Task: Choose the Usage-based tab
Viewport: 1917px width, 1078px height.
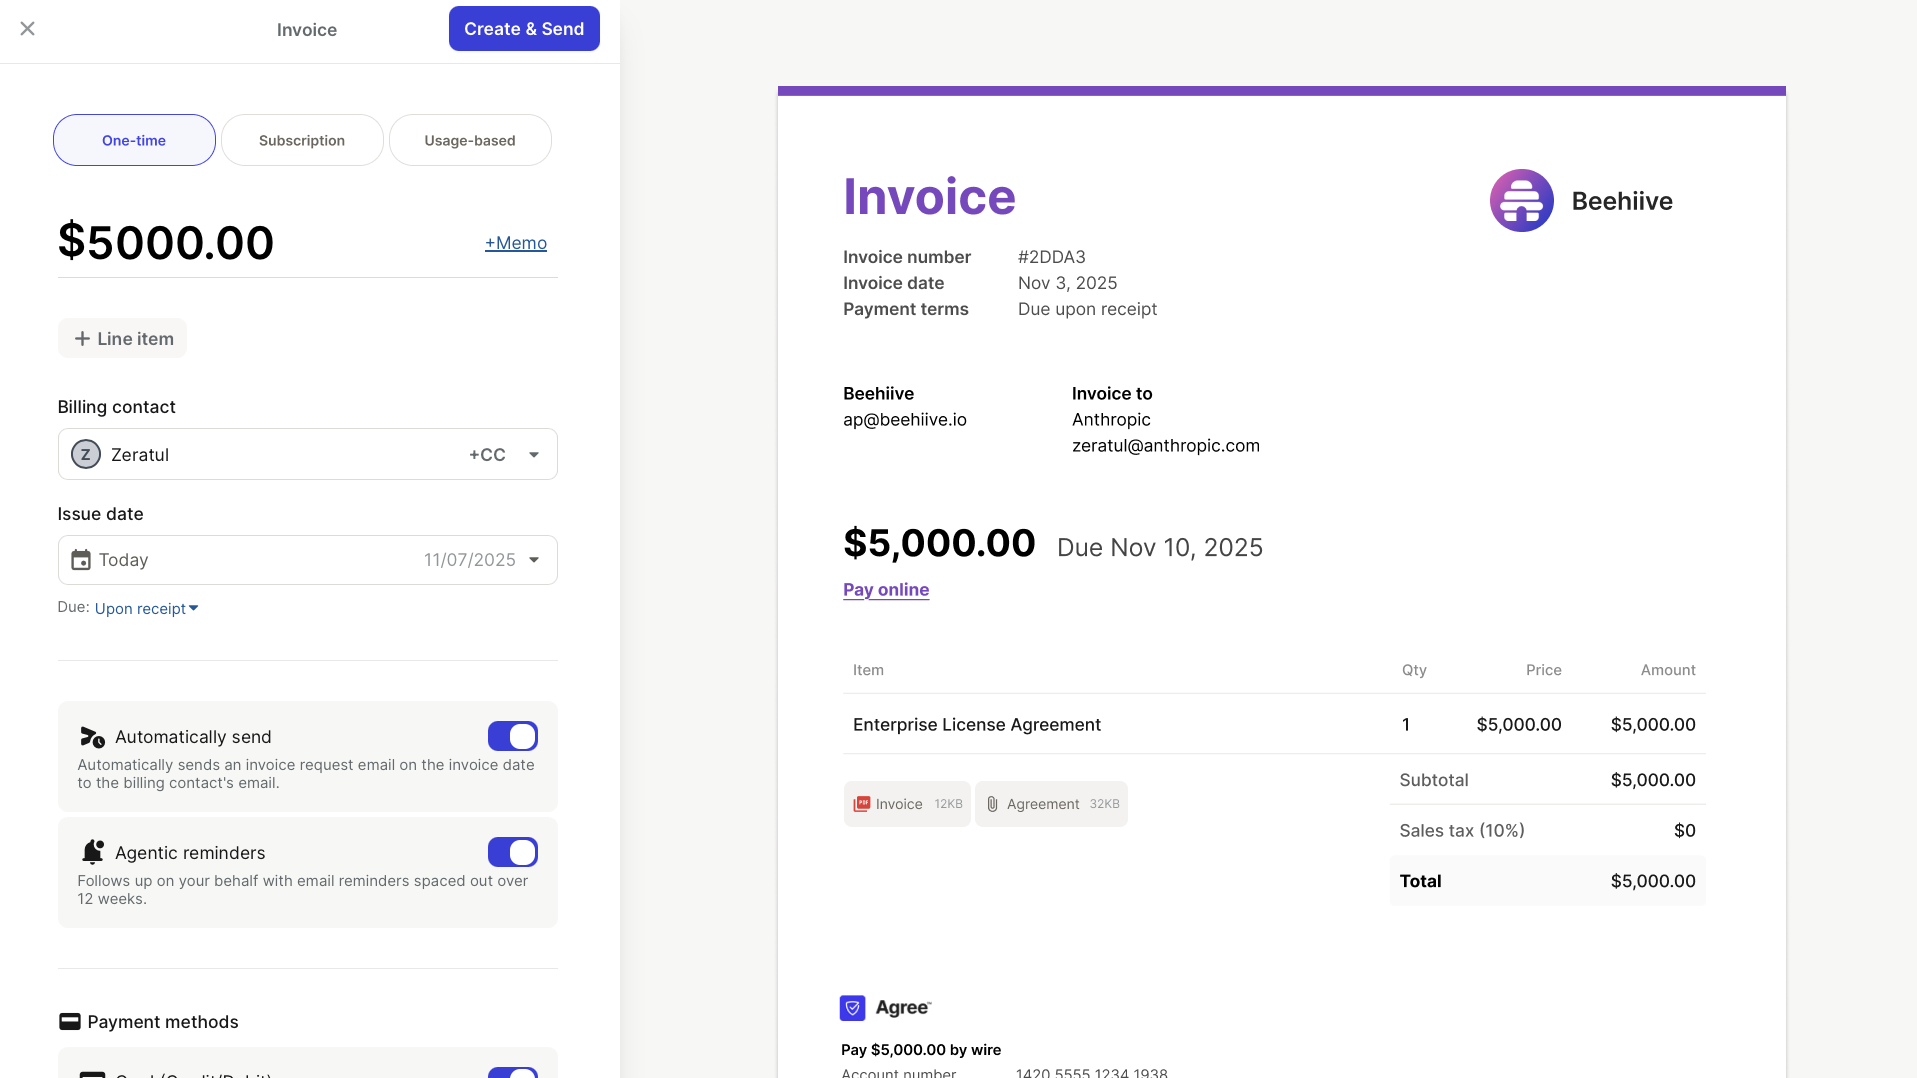Action: point(470,140)
